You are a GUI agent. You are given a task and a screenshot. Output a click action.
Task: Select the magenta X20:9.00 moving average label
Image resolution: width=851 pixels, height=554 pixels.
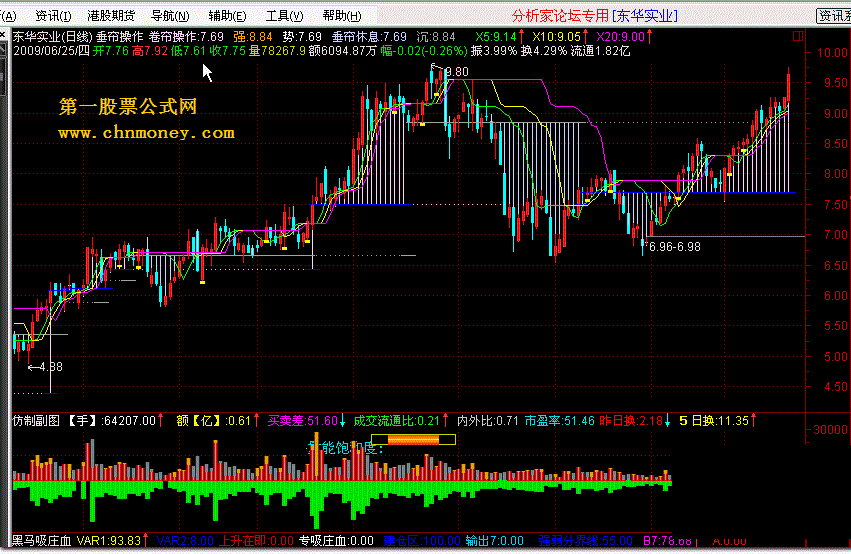620,37
